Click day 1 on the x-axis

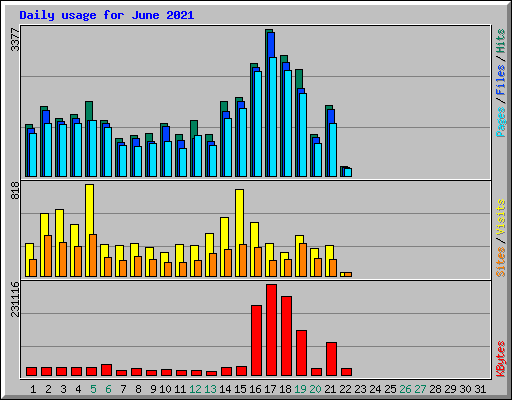pos(33,389)
